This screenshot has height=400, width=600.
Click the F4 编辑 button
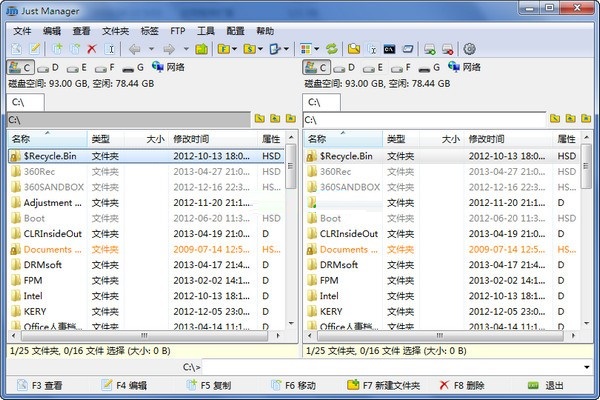coord(124,385)
